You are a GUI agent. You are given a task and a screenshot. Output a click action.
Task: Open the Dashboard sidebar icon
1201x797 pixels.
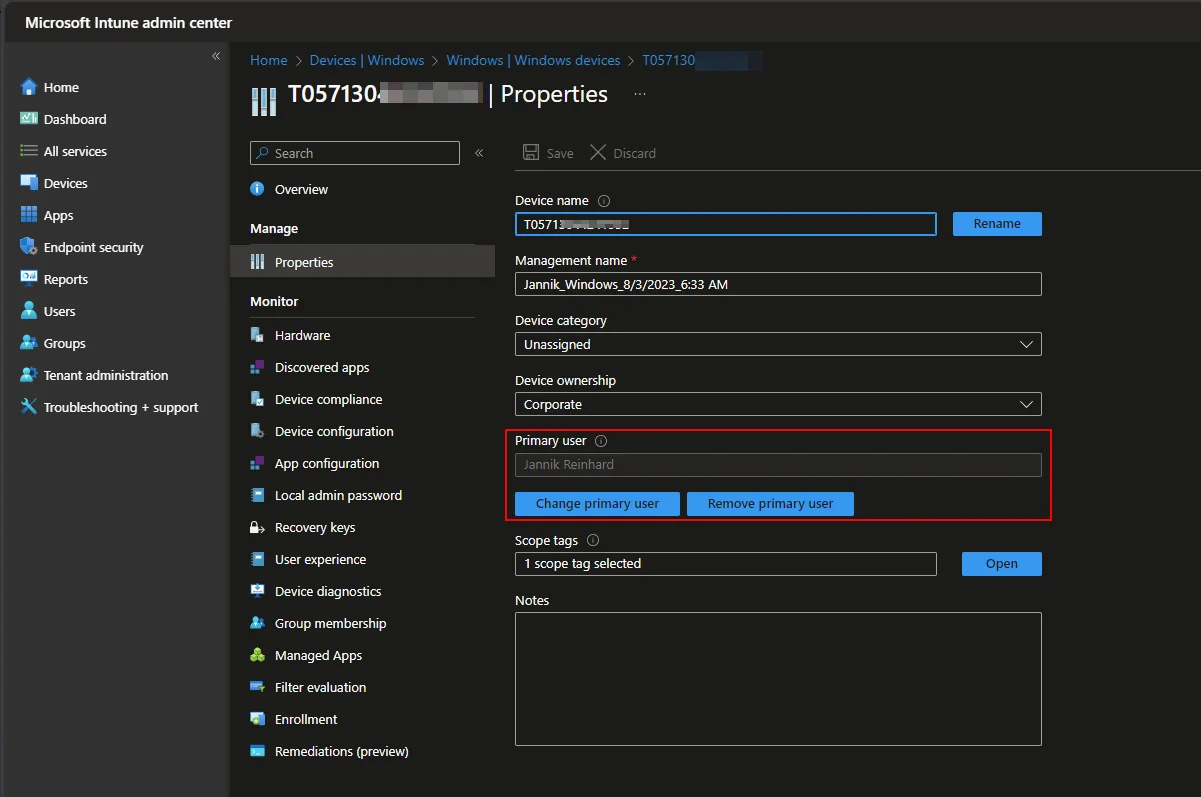pos(28,119)
